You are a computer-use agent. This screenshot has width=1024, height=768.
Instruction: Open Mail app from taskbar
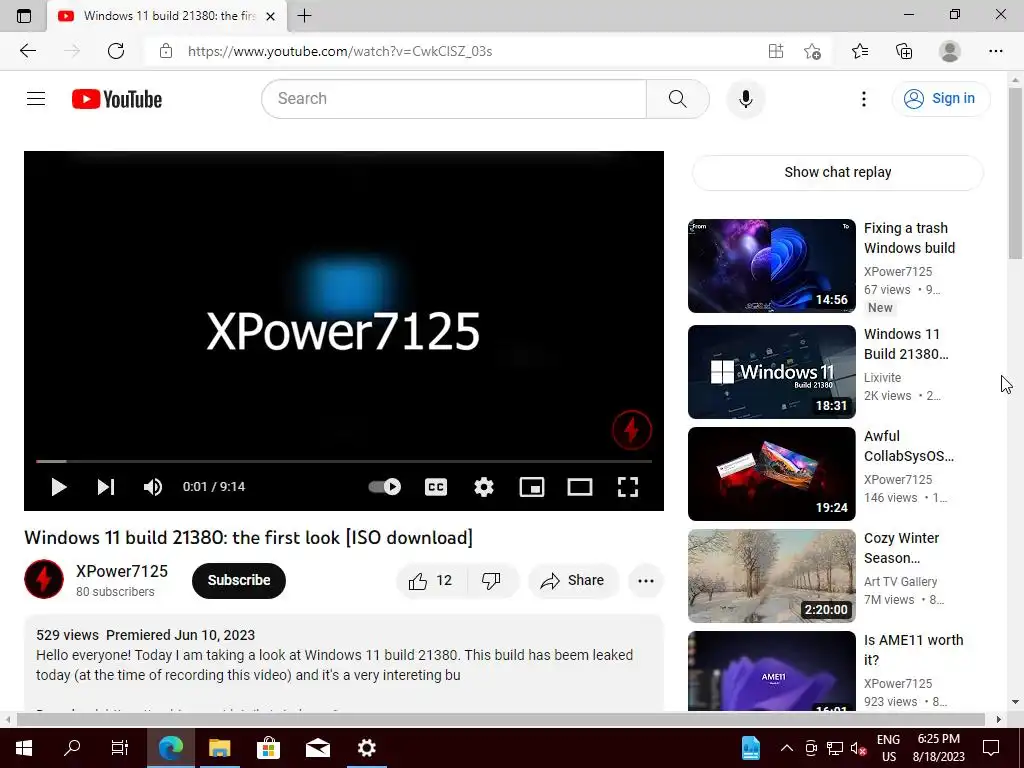click(x=317, y=748)
